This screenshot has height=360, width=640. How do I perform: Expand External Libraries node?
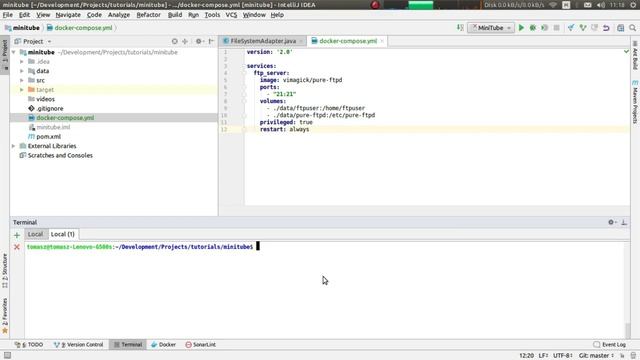(13, 146)
